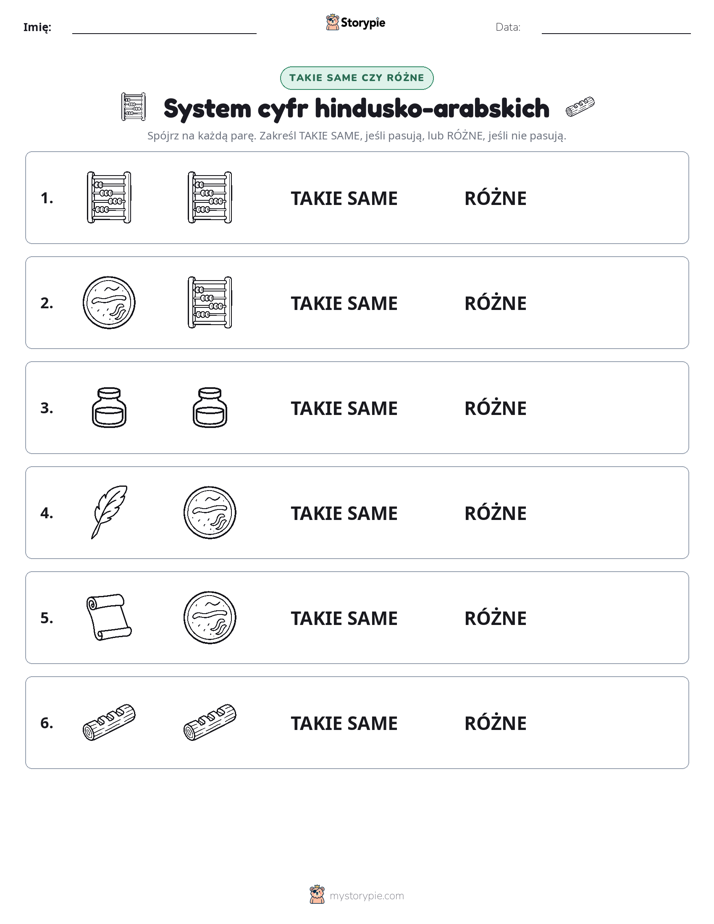Screen dimensions: 714x924
Task: Select TAKIE SAME for question 3
Action: click(344, 408)
